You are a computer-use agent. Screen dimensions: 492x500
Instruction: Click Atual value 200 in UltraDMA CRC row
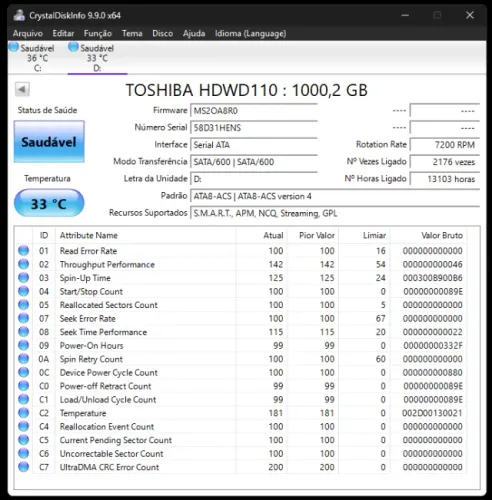pos(276,467)
